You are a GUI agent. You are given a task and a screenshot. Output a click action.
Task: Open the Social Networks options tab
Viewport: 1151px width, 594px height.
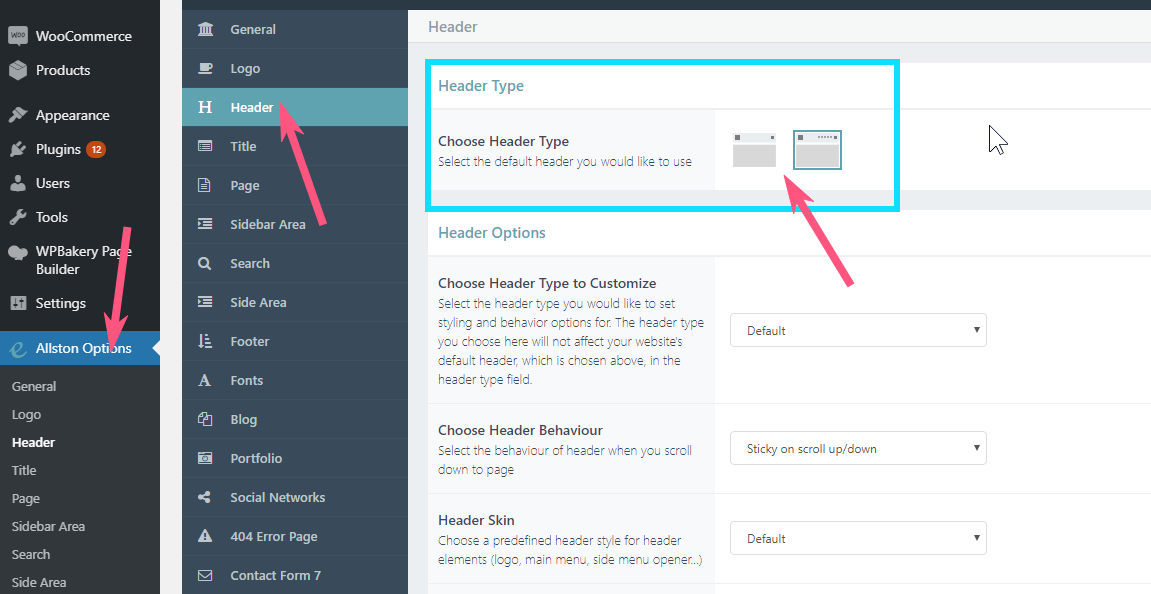click(x=295, y=497)
